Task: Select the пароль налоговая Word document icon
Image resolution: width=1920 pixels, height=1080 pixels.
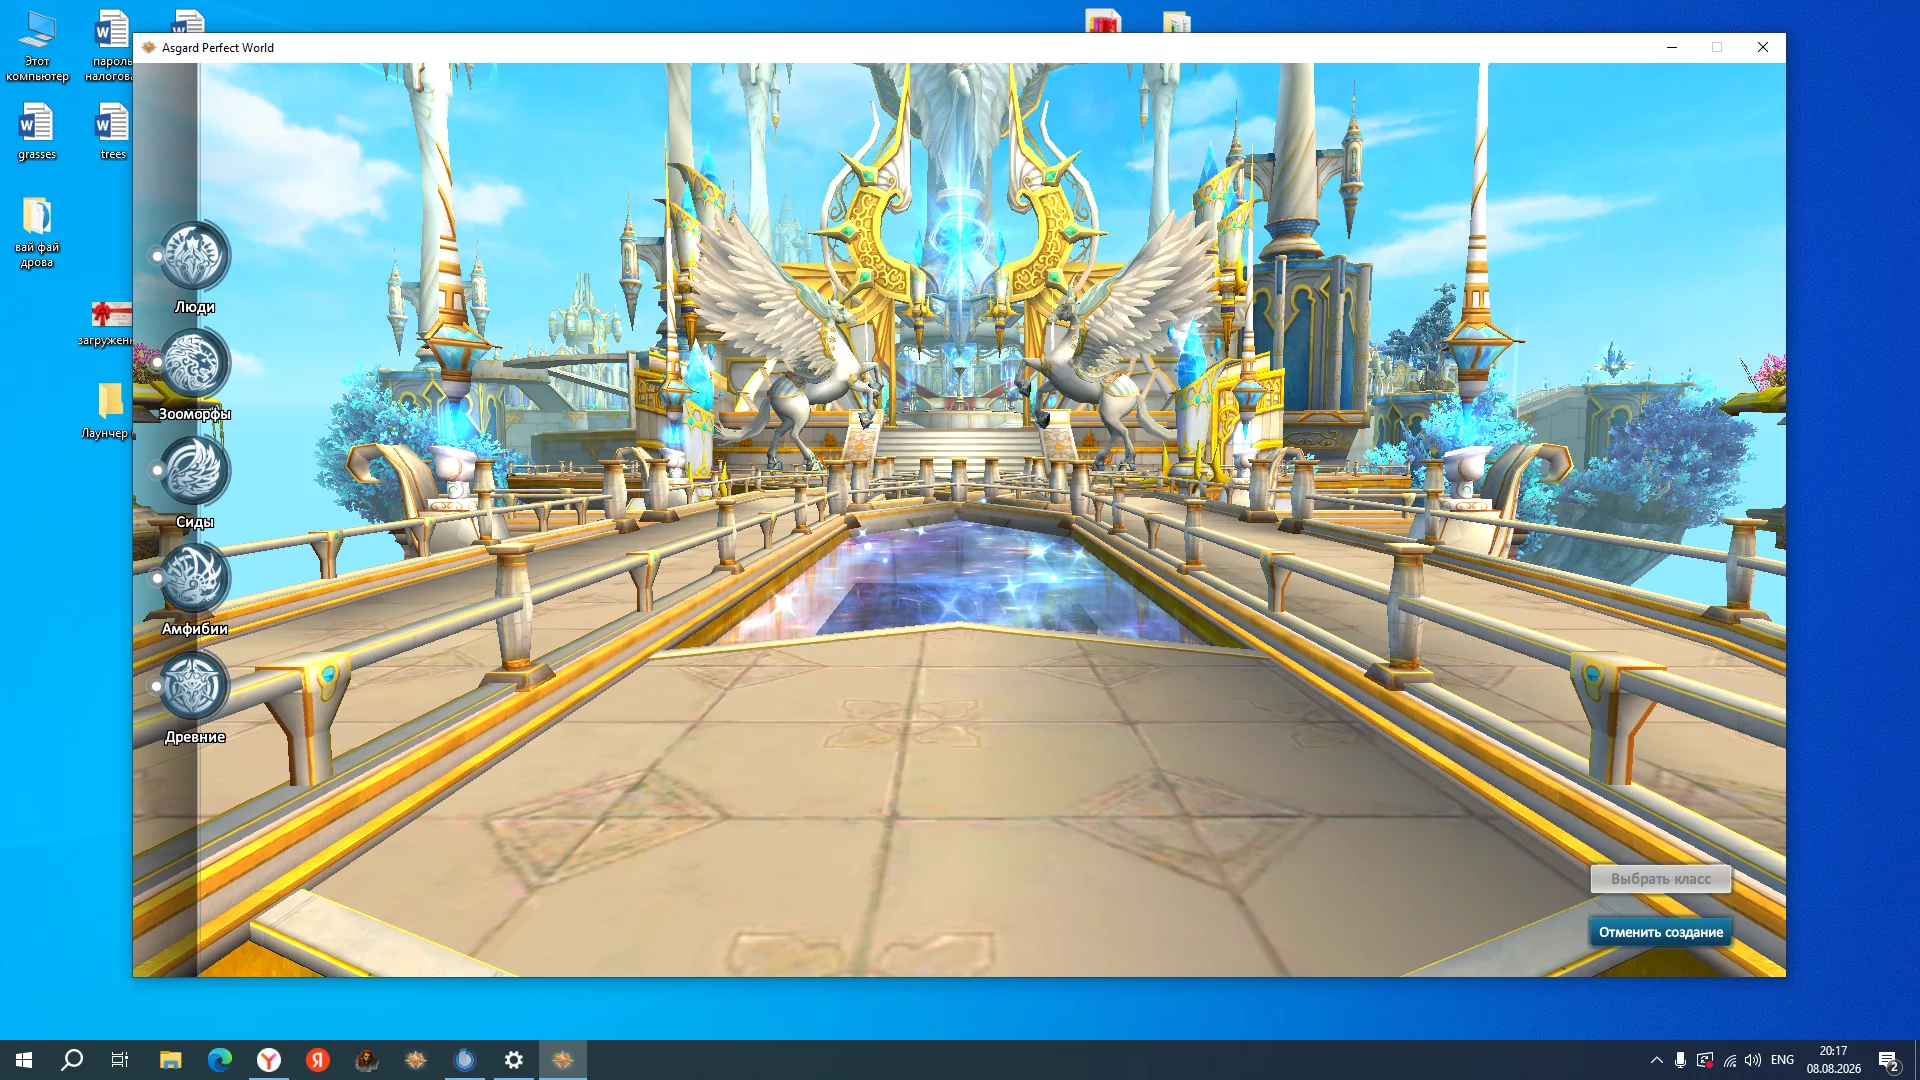Action: (x=110, y=46)
